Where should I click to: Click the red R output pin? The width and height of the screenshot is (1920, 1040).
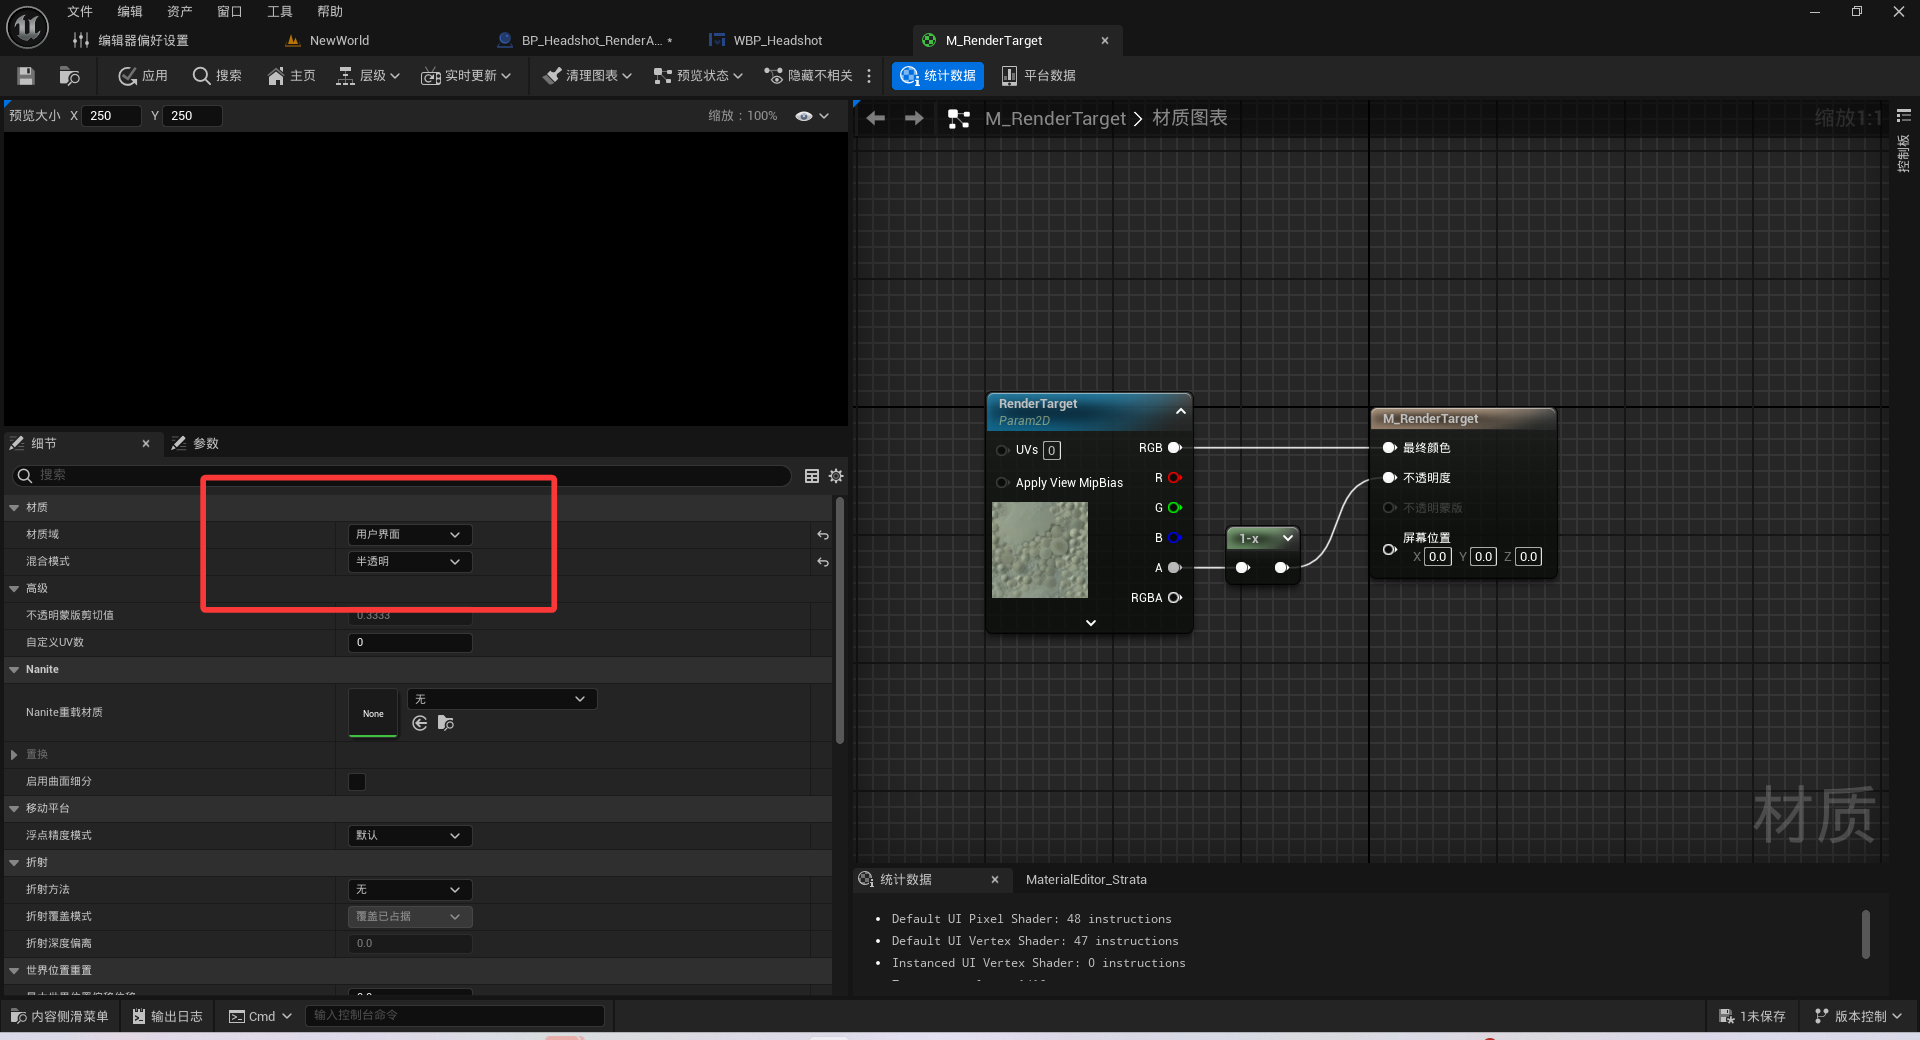tap(1175, 478)
